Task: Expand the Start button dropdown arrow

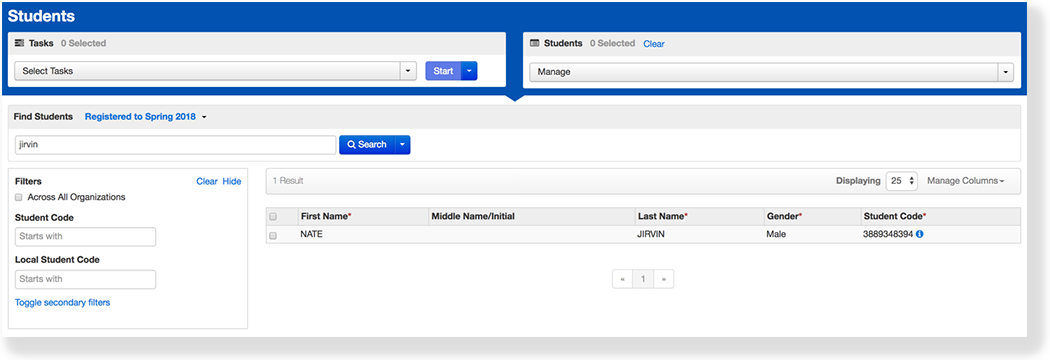Action: click(469, 71)
